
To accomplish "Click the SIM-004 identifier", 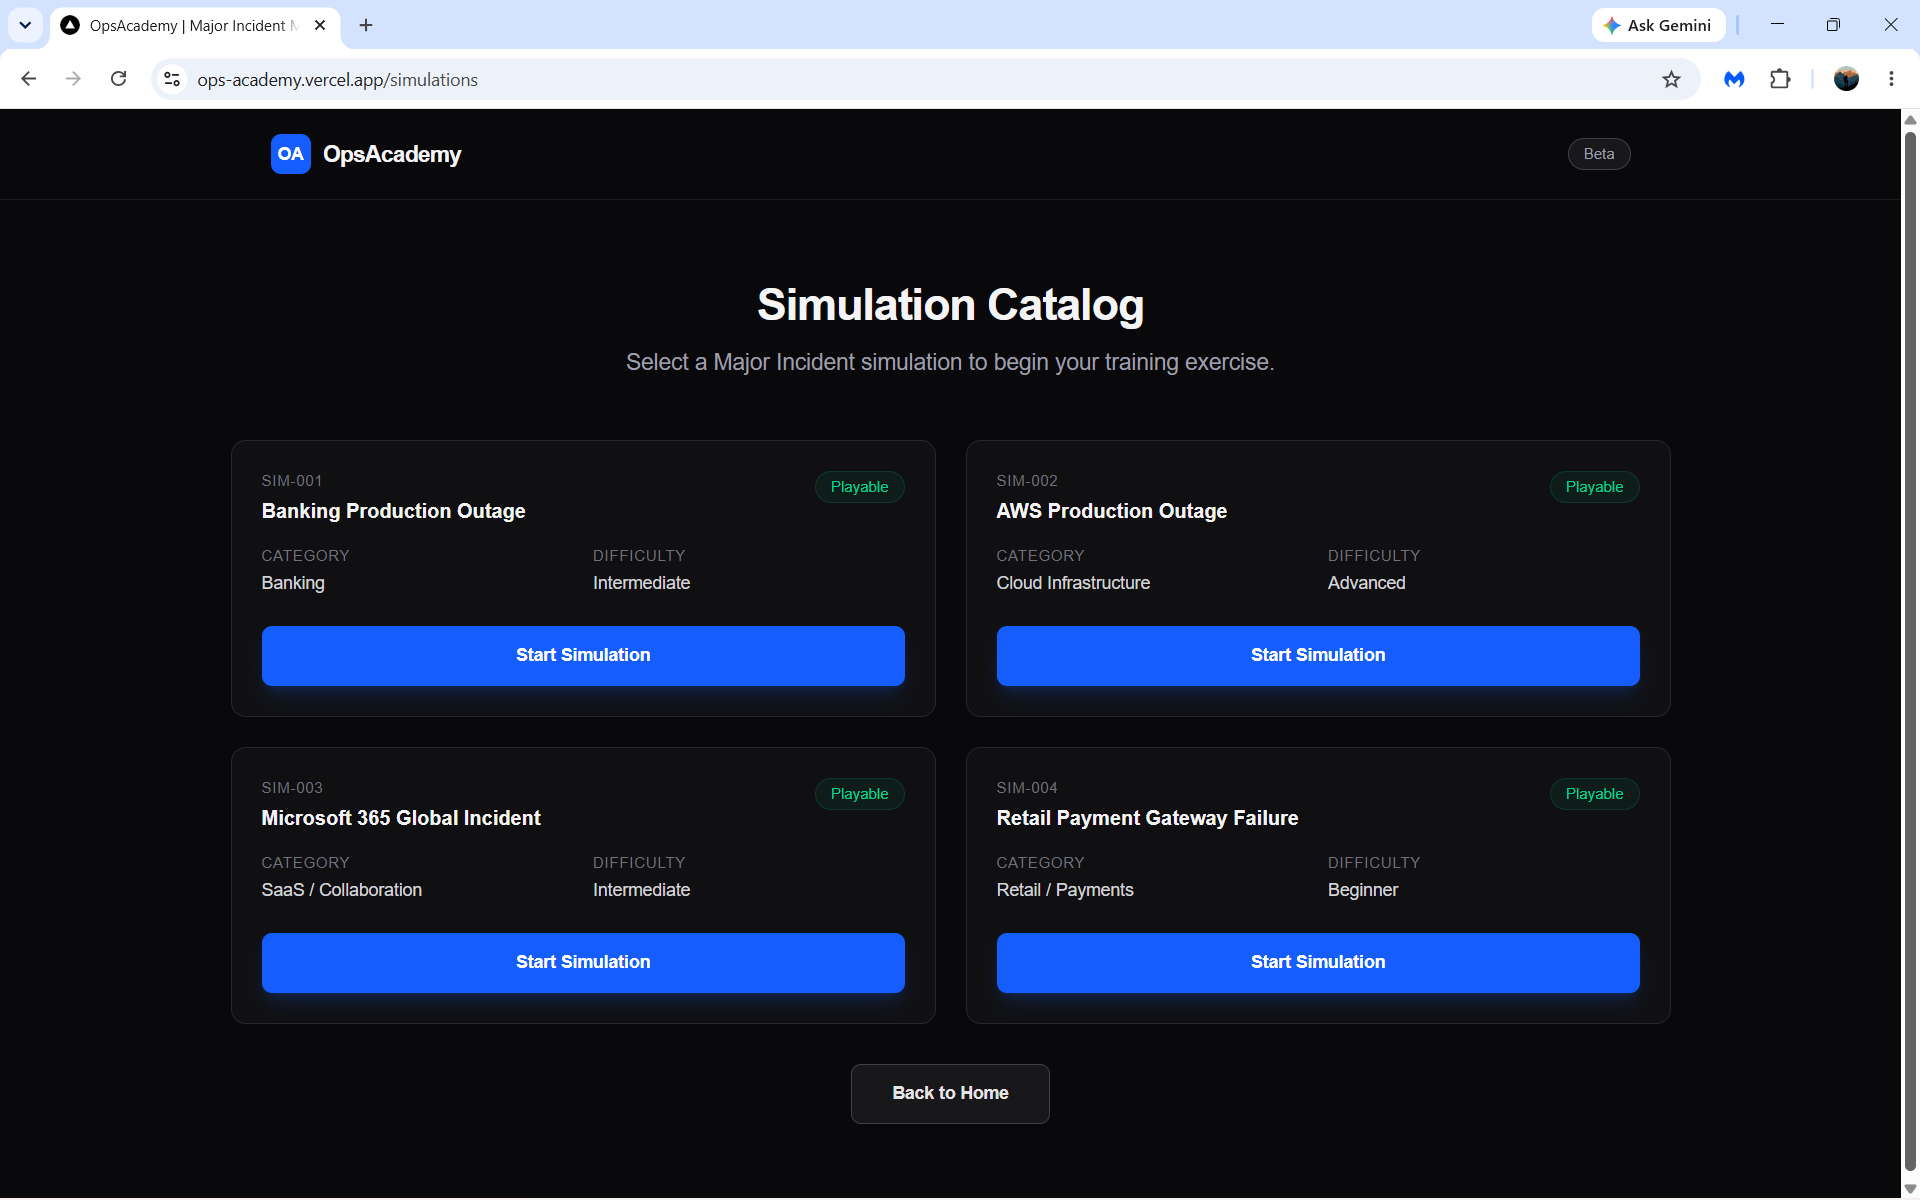I will pyautogui.click(x=1027, y=788).
